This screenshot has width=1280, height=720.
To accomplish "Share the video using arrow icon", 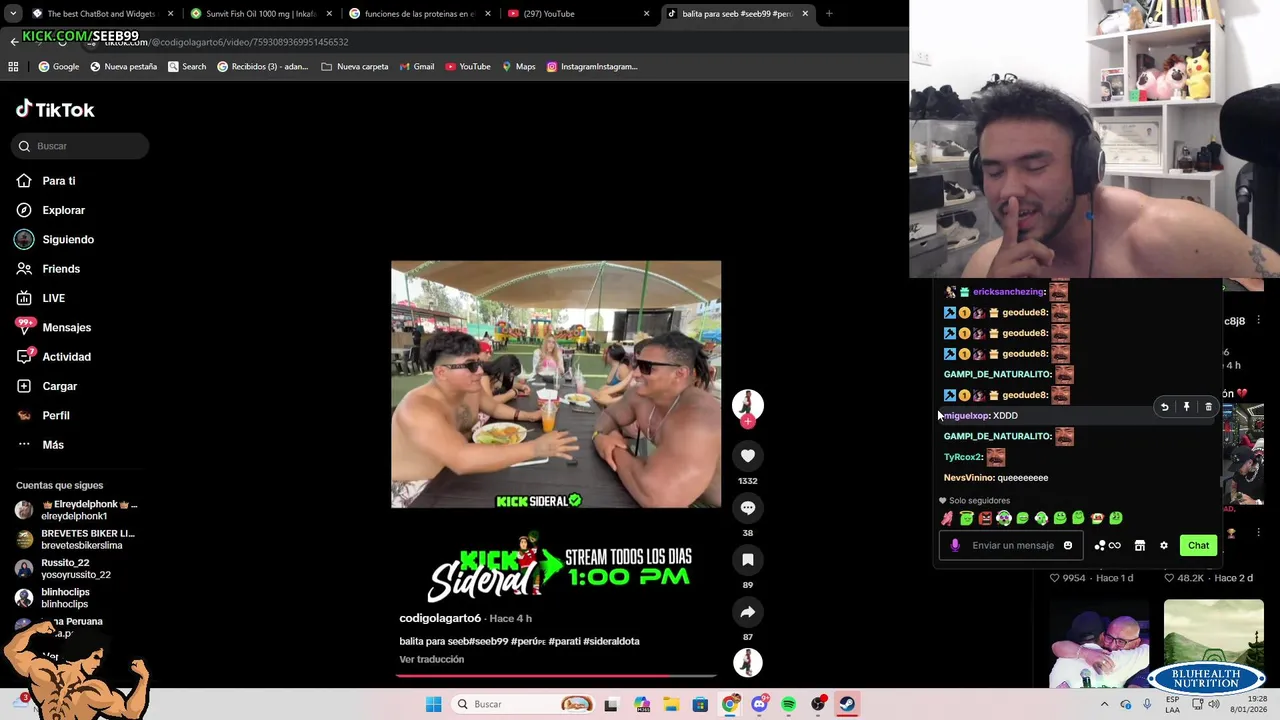I will [x=747, y=612].
